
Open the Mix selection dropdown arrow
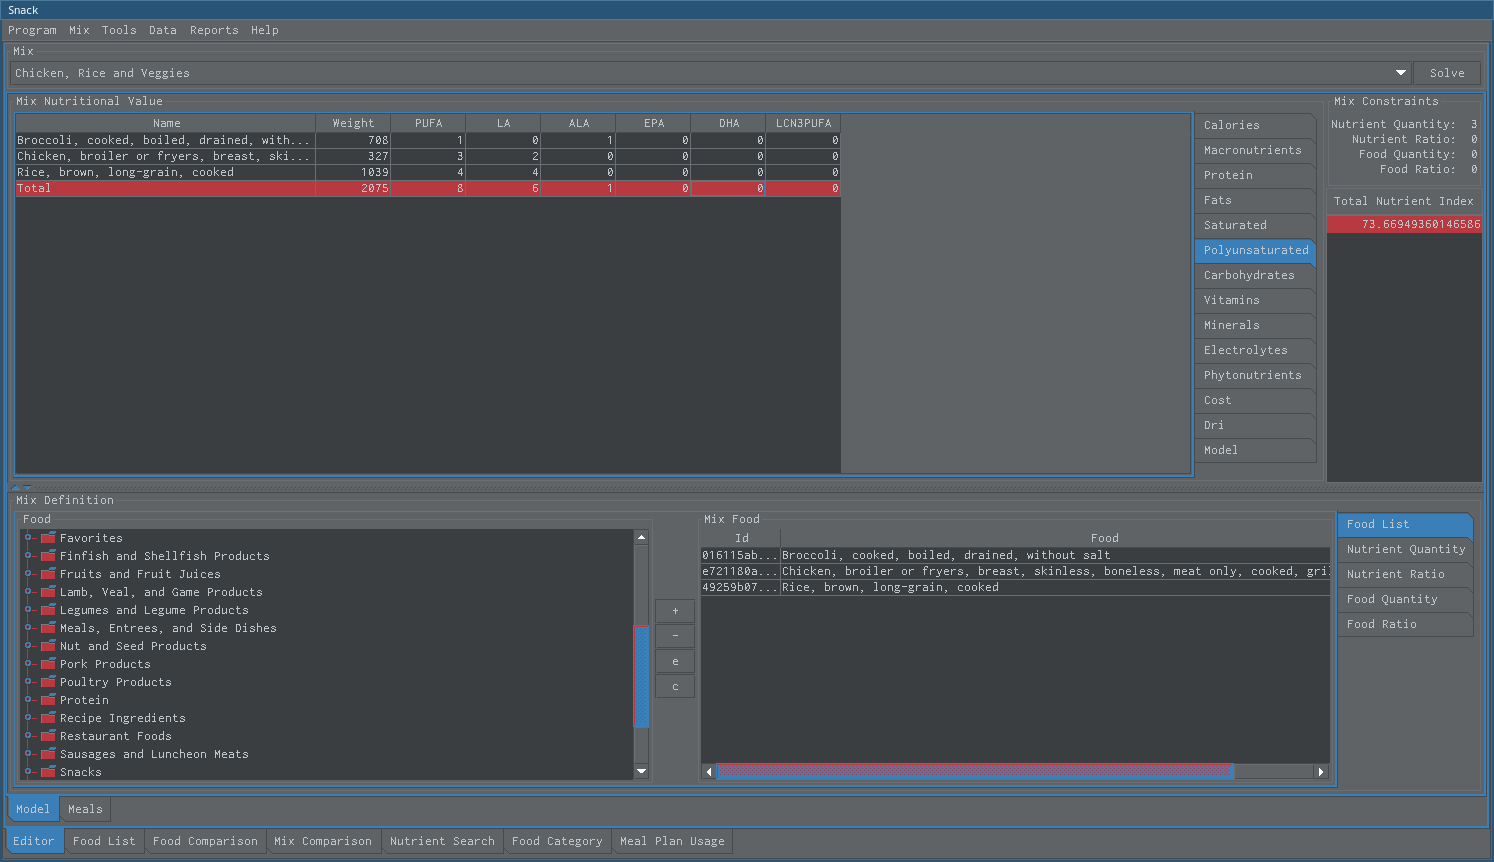[1401, 73]
